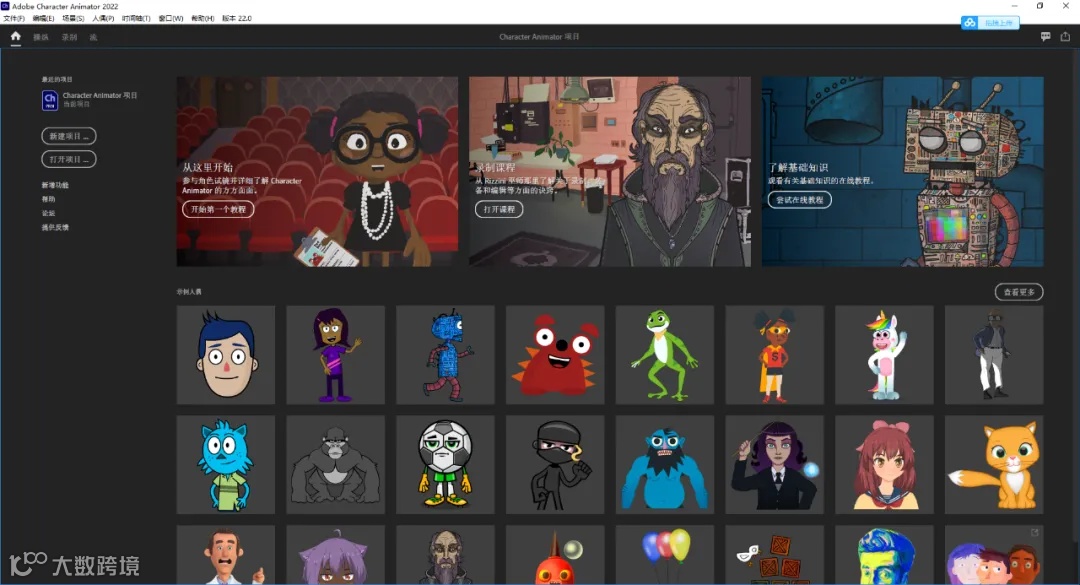Click the 新建项目 button

69,136
